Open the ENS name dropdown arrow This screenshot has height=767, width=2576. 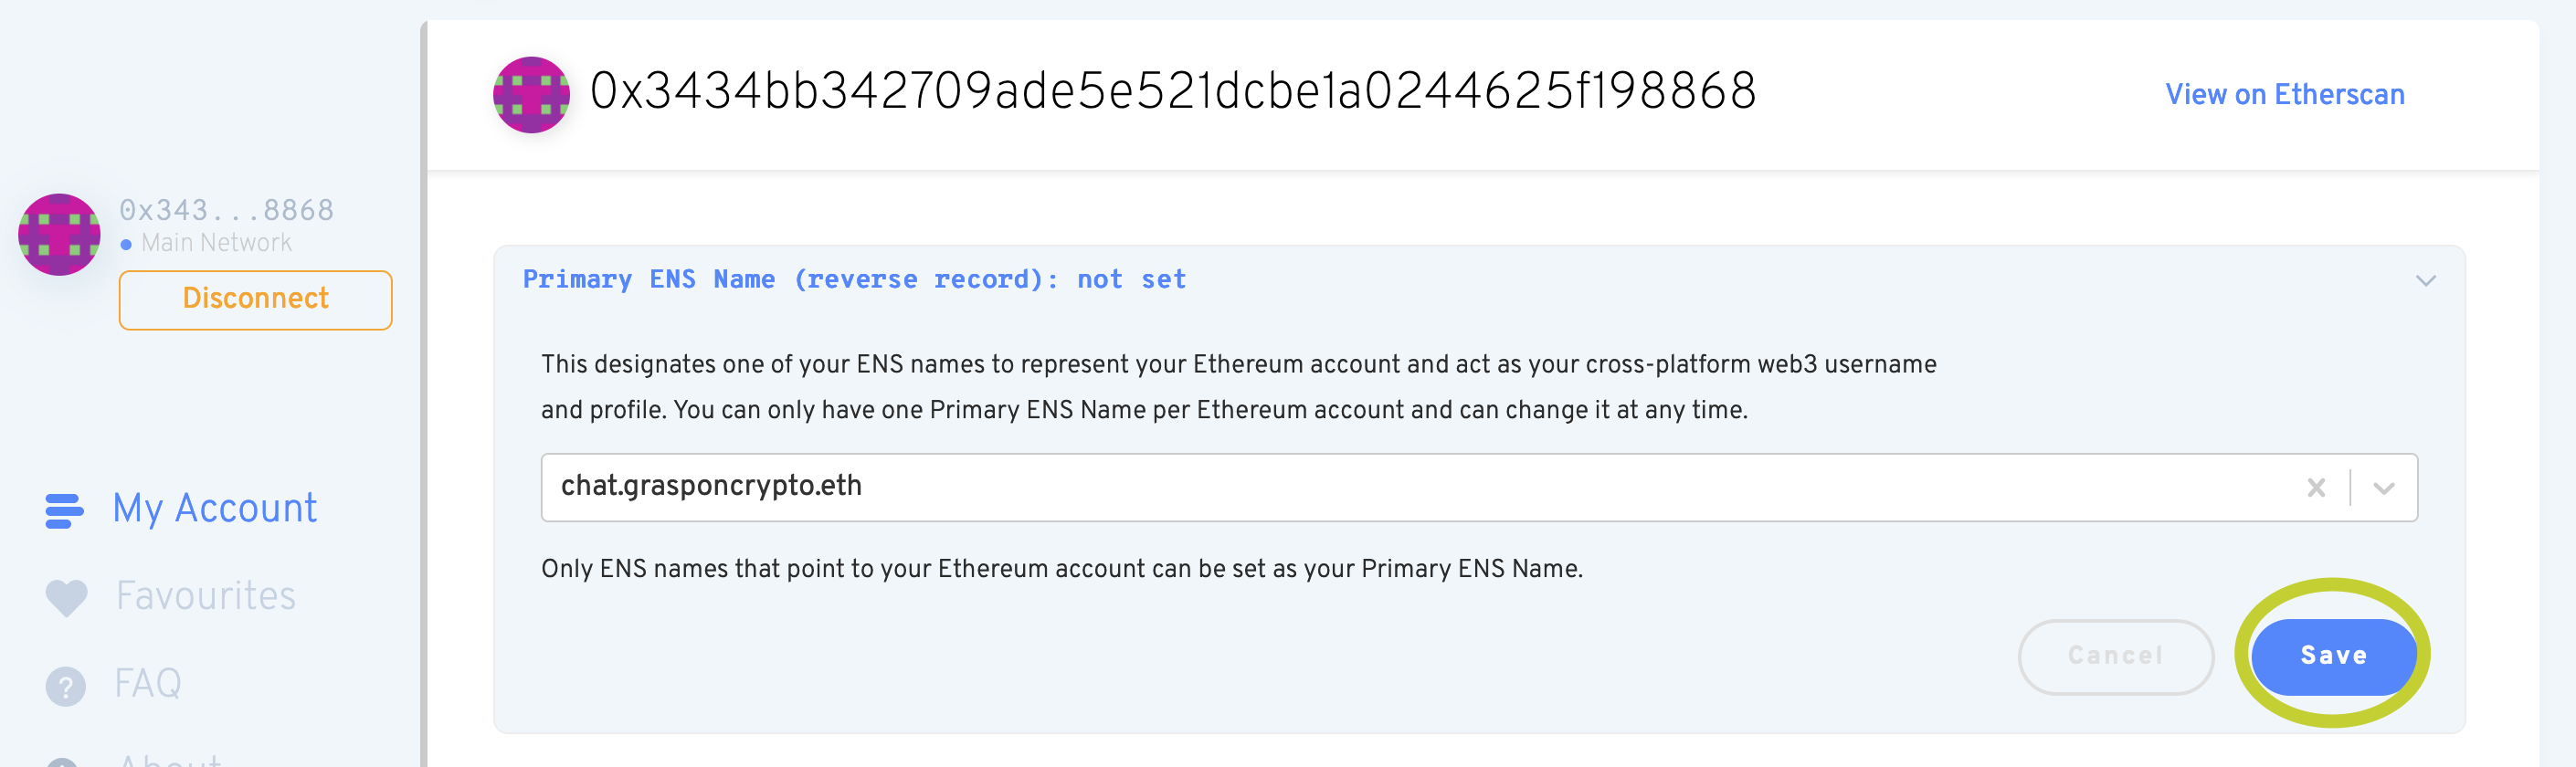pyautogui.click(x=2384, y=488)
